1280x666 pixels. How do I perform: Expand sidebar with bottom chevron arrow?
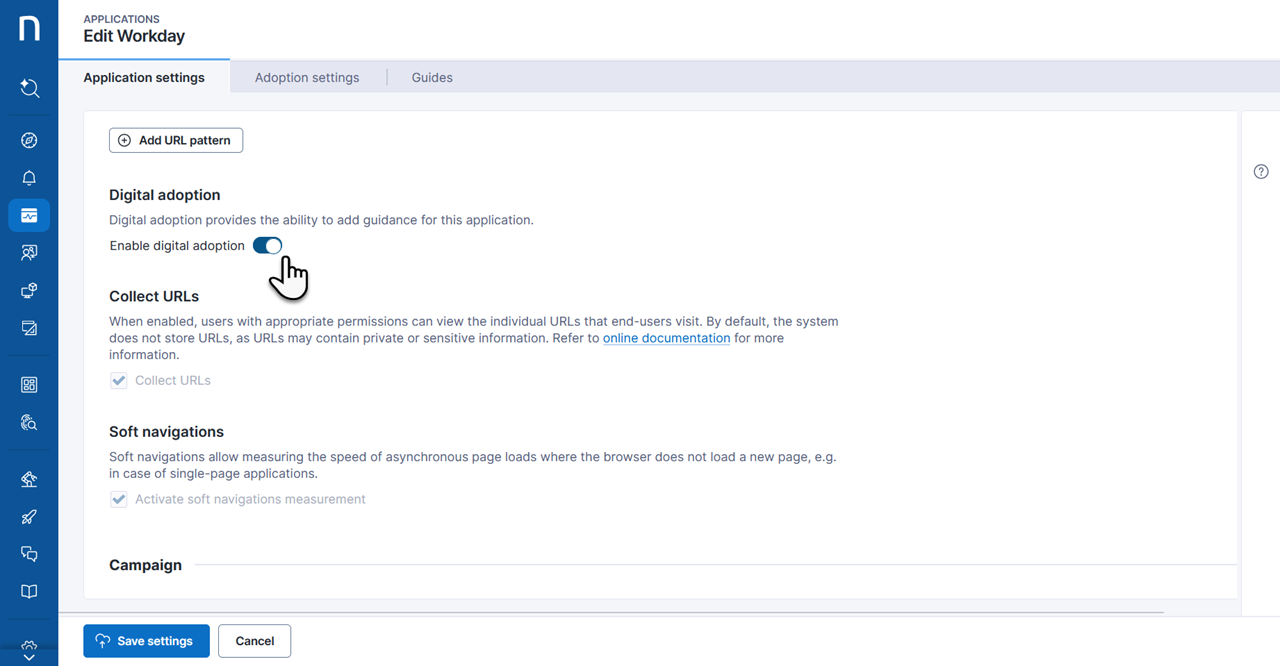point(29,657)
